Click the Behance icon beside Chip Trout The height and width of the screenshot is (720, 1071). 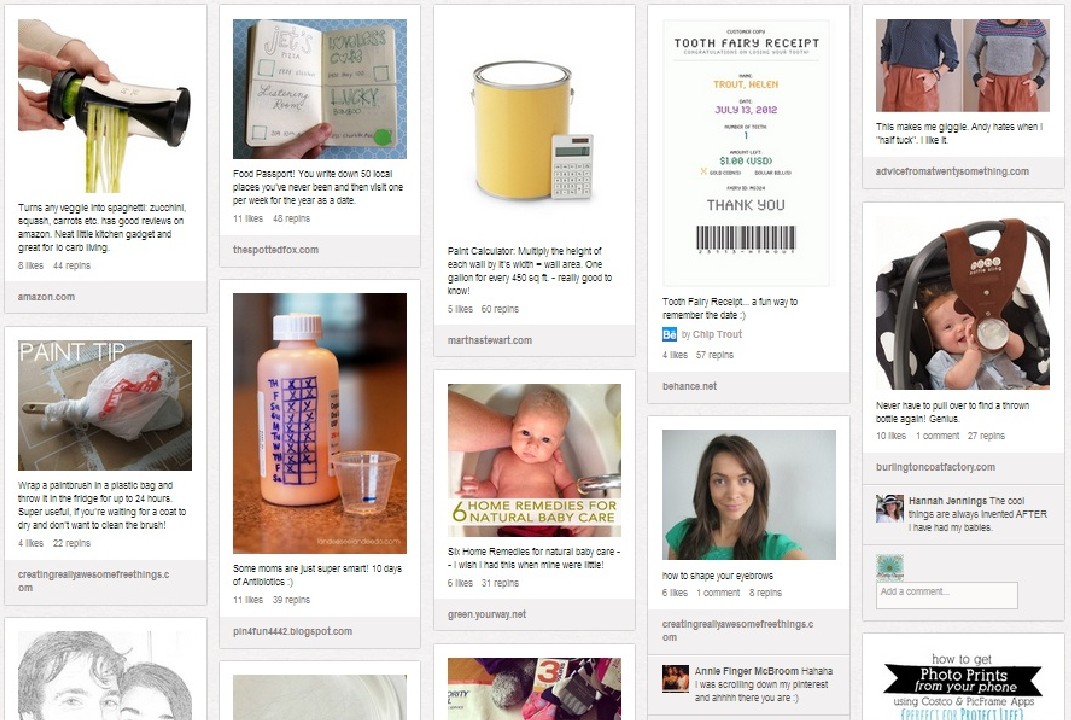tap(669, 334)
